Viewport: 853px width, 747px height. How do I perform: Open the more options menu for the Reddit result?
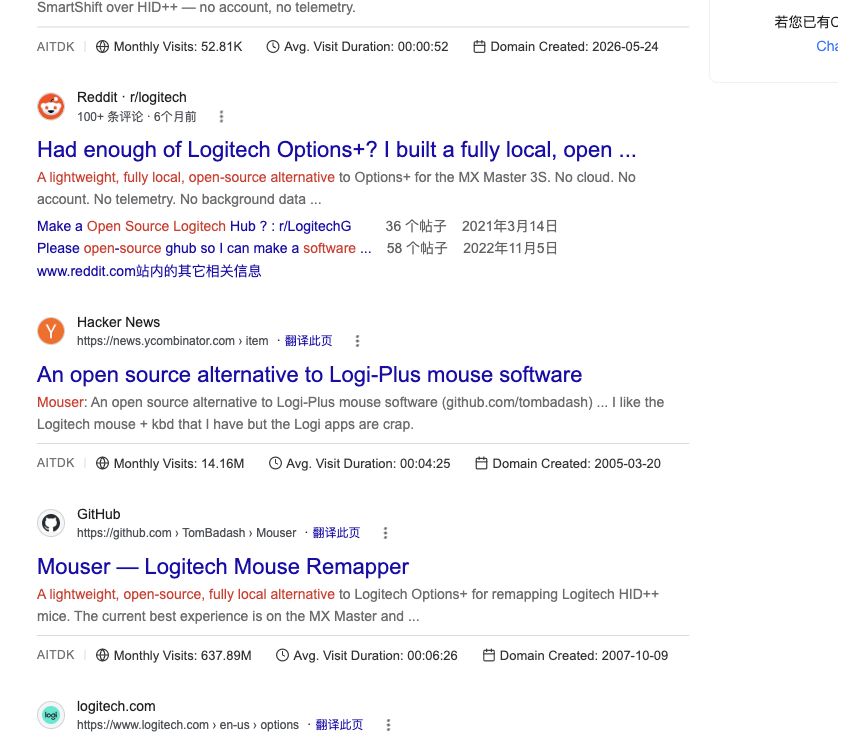pyautogui.click(x=221, y=116)
